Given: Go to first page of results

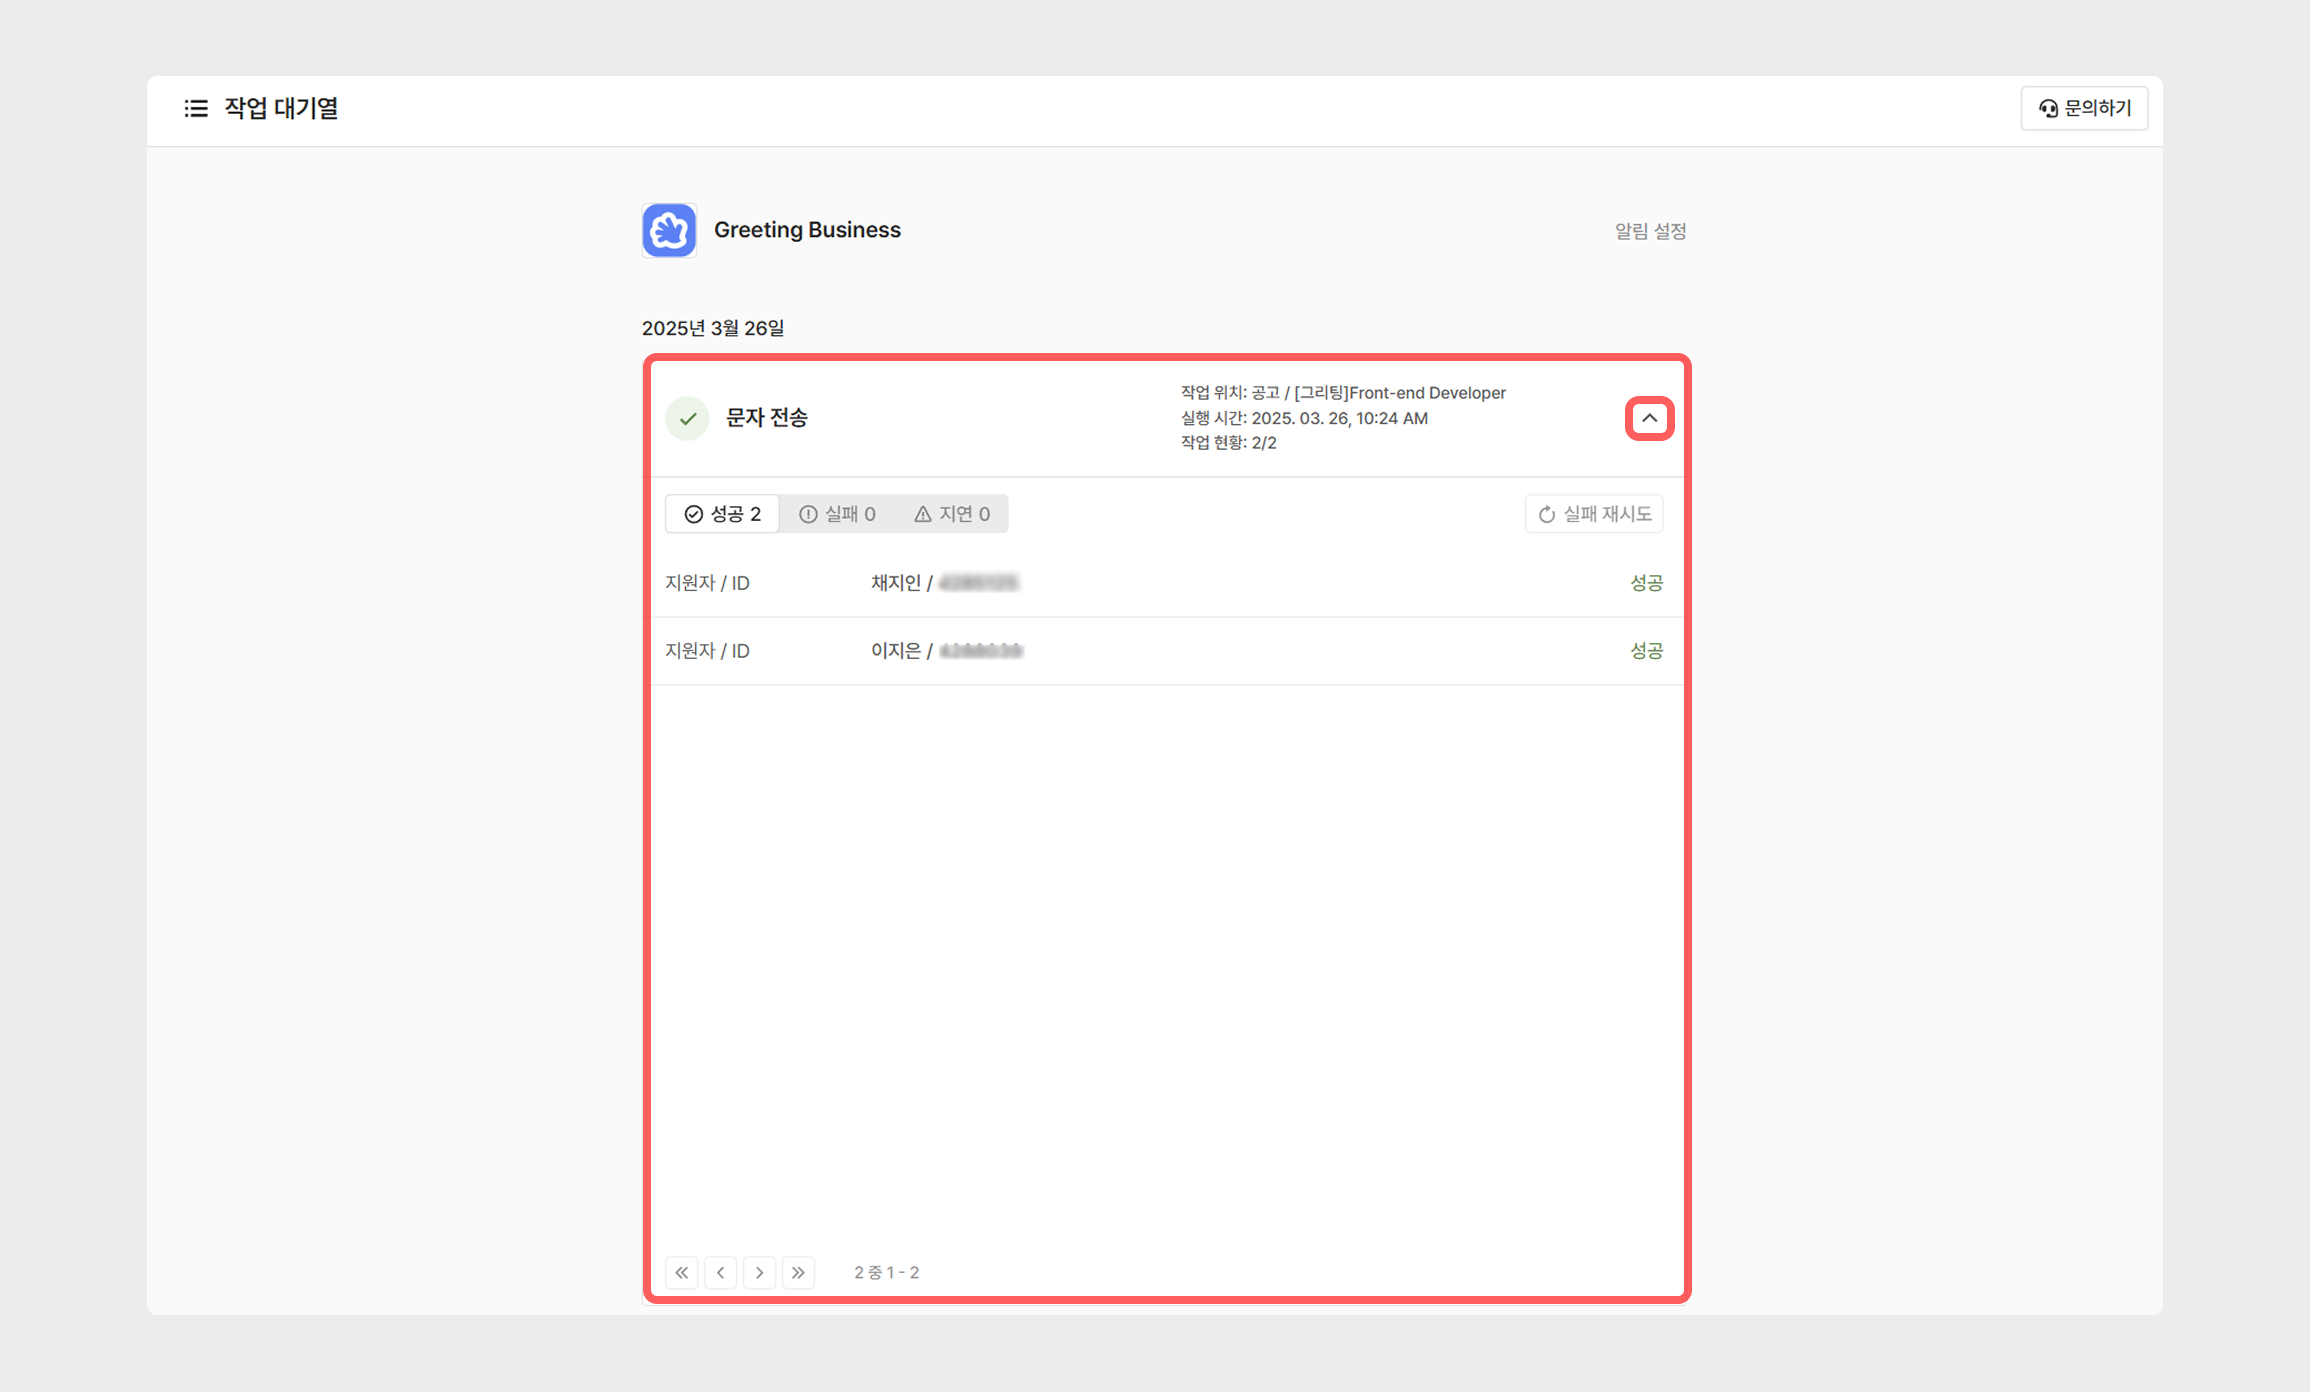Looking at the screenshot, I should point(682,1272).
